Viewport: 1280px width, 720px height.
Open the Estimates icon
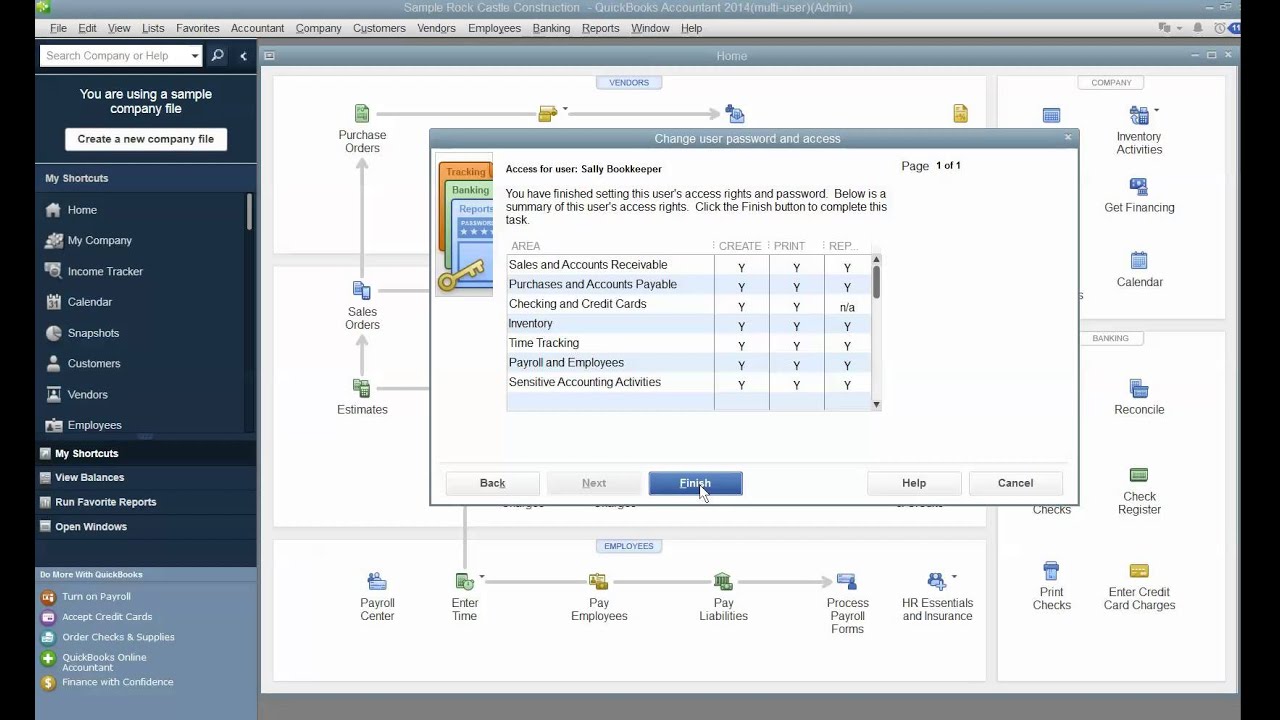click(x=362, y=388)
